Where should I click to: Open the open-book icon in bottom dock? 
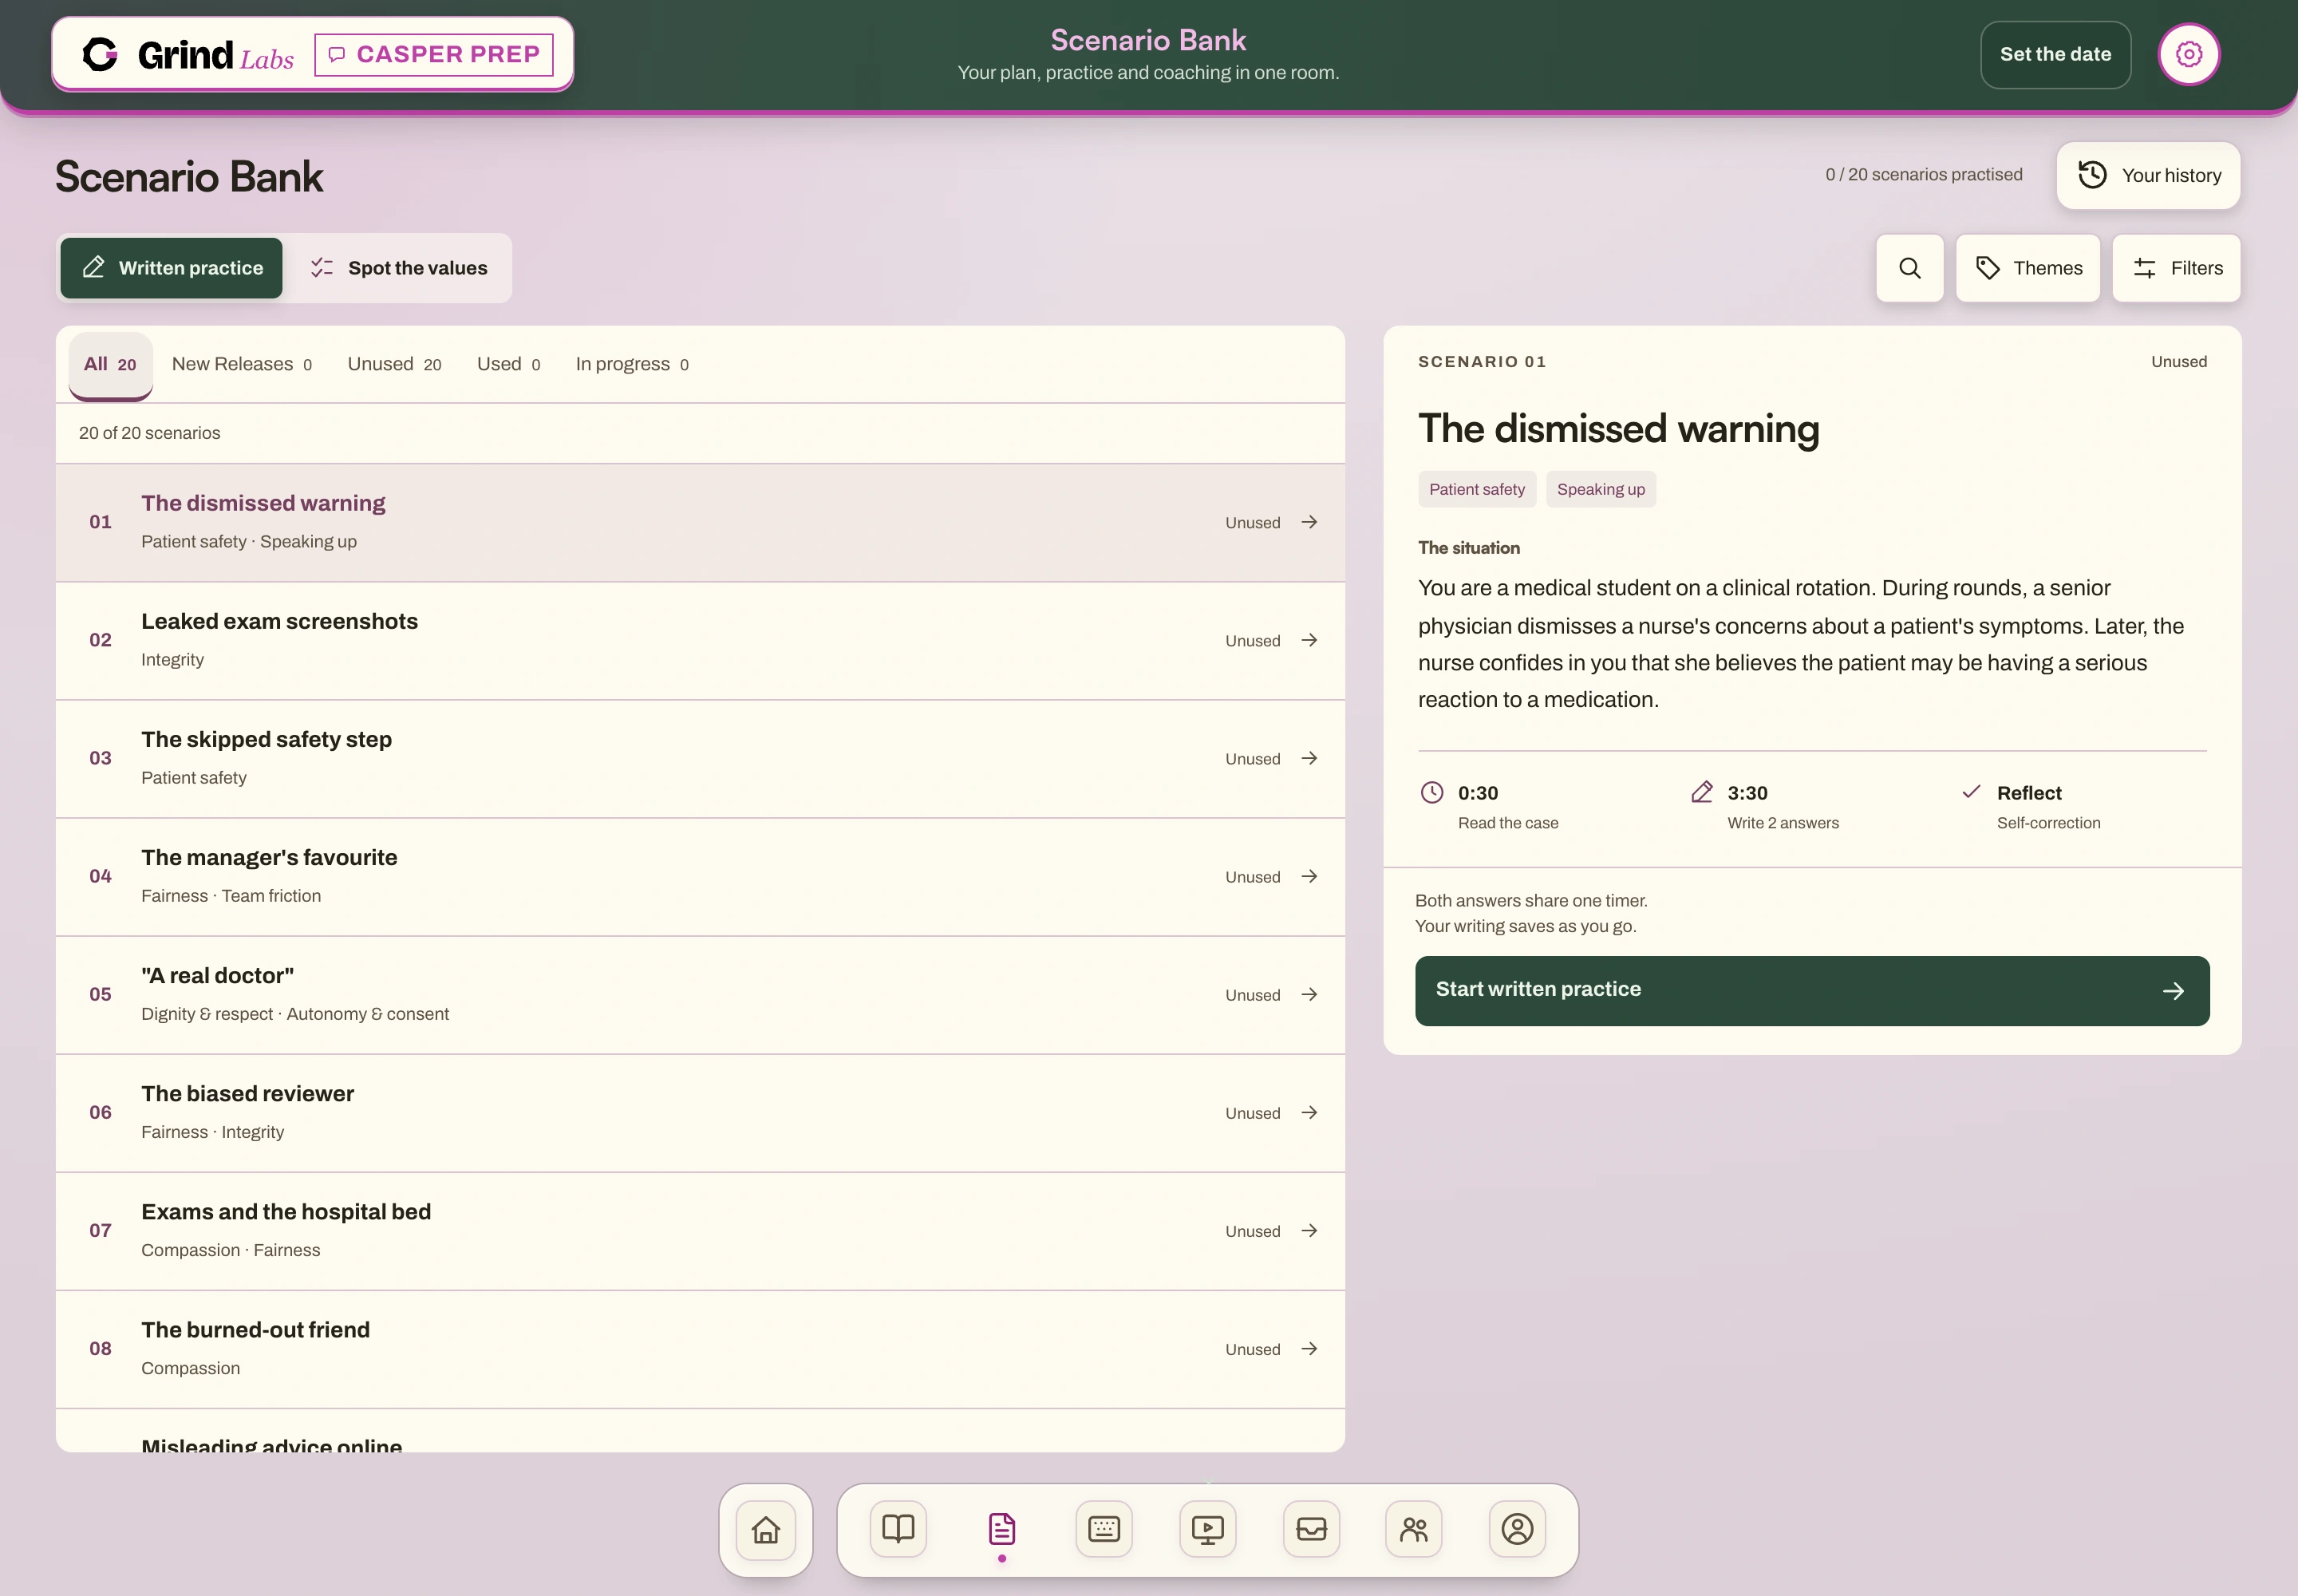coord(898,1529)
